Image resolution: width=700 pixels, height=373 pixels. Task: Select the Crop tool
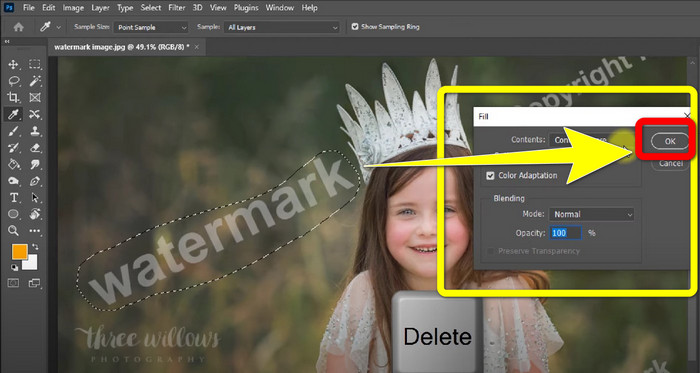point(13,98)
